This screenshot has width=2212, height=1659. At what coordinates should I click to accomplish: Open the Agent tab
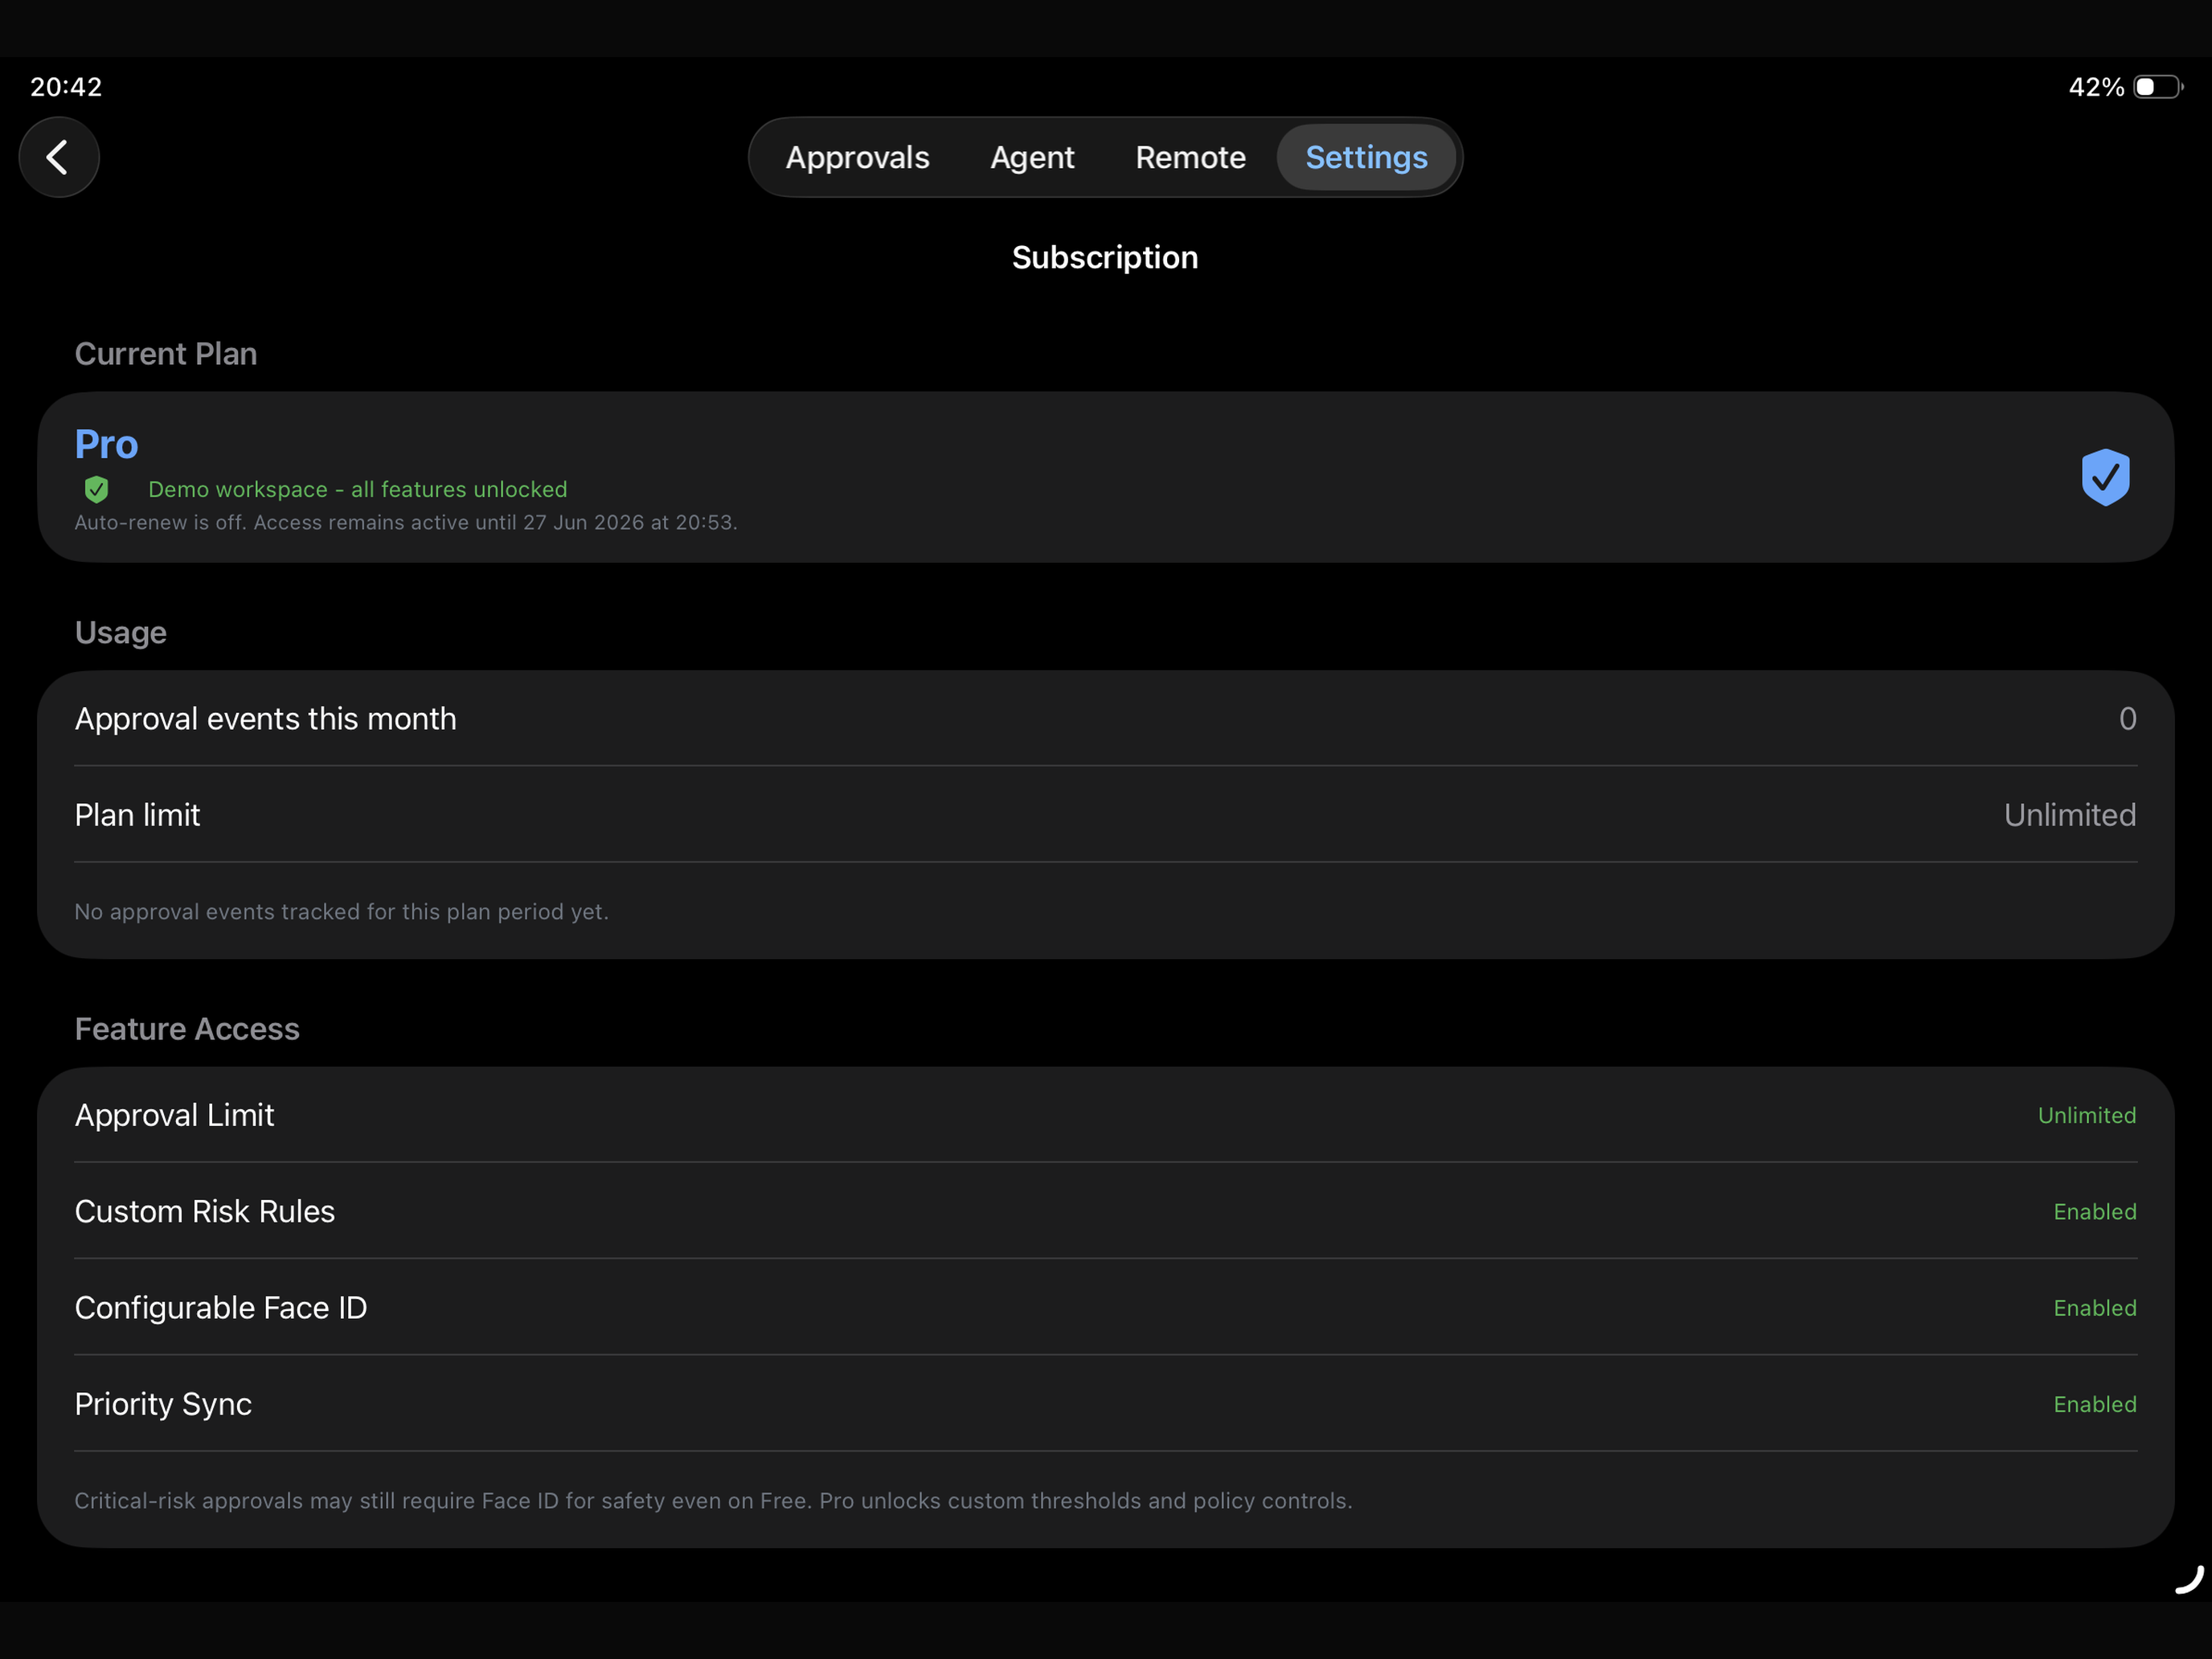pyautogui.click(x=1032, y=157)
